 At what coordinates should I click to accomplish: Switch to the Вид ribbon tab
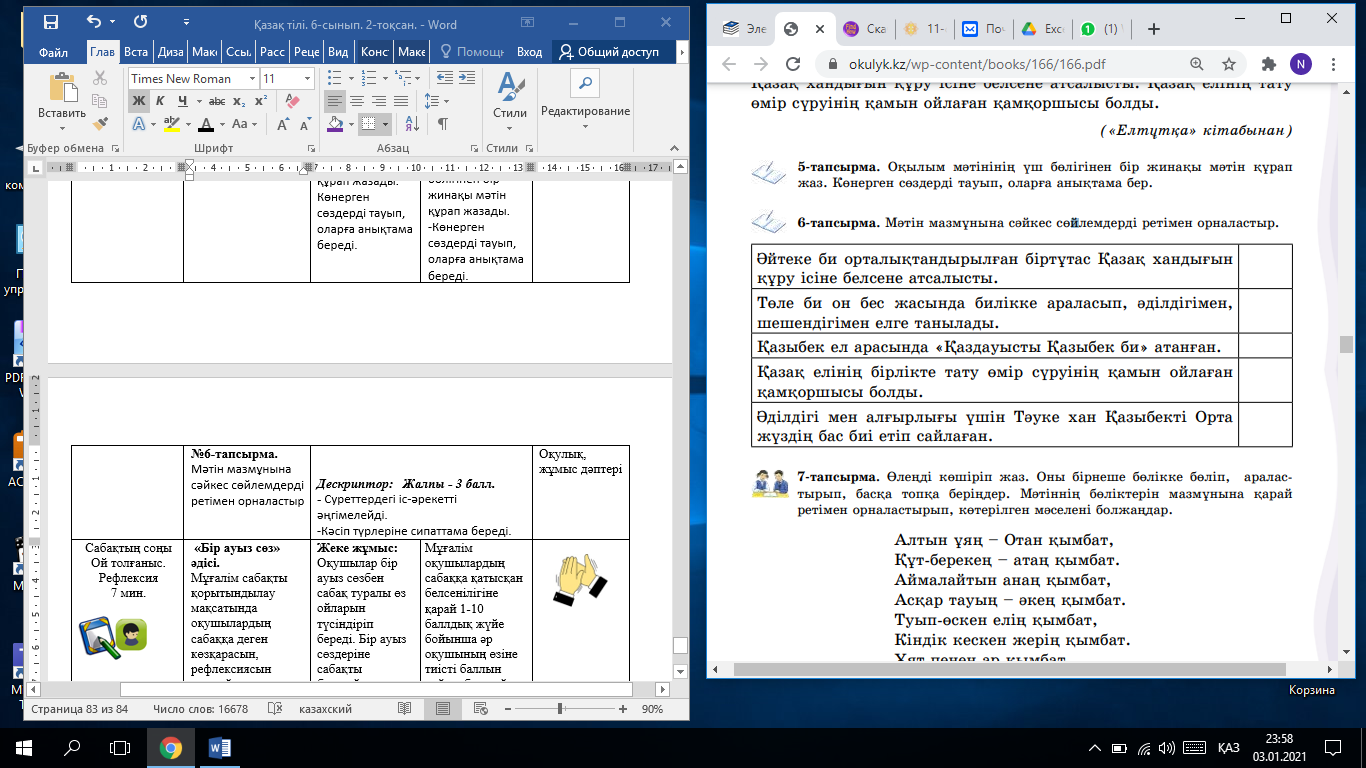coord(338,52)
